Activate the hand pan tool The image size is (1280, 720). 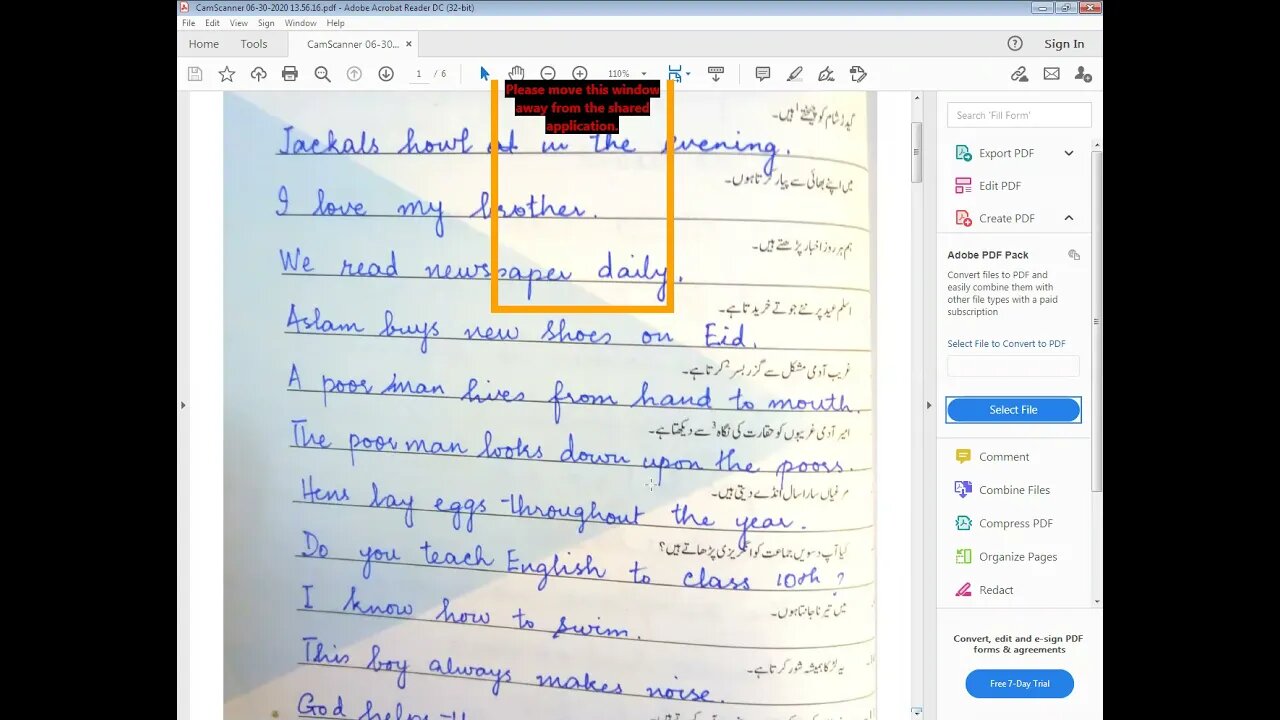[x=516, y=74]
